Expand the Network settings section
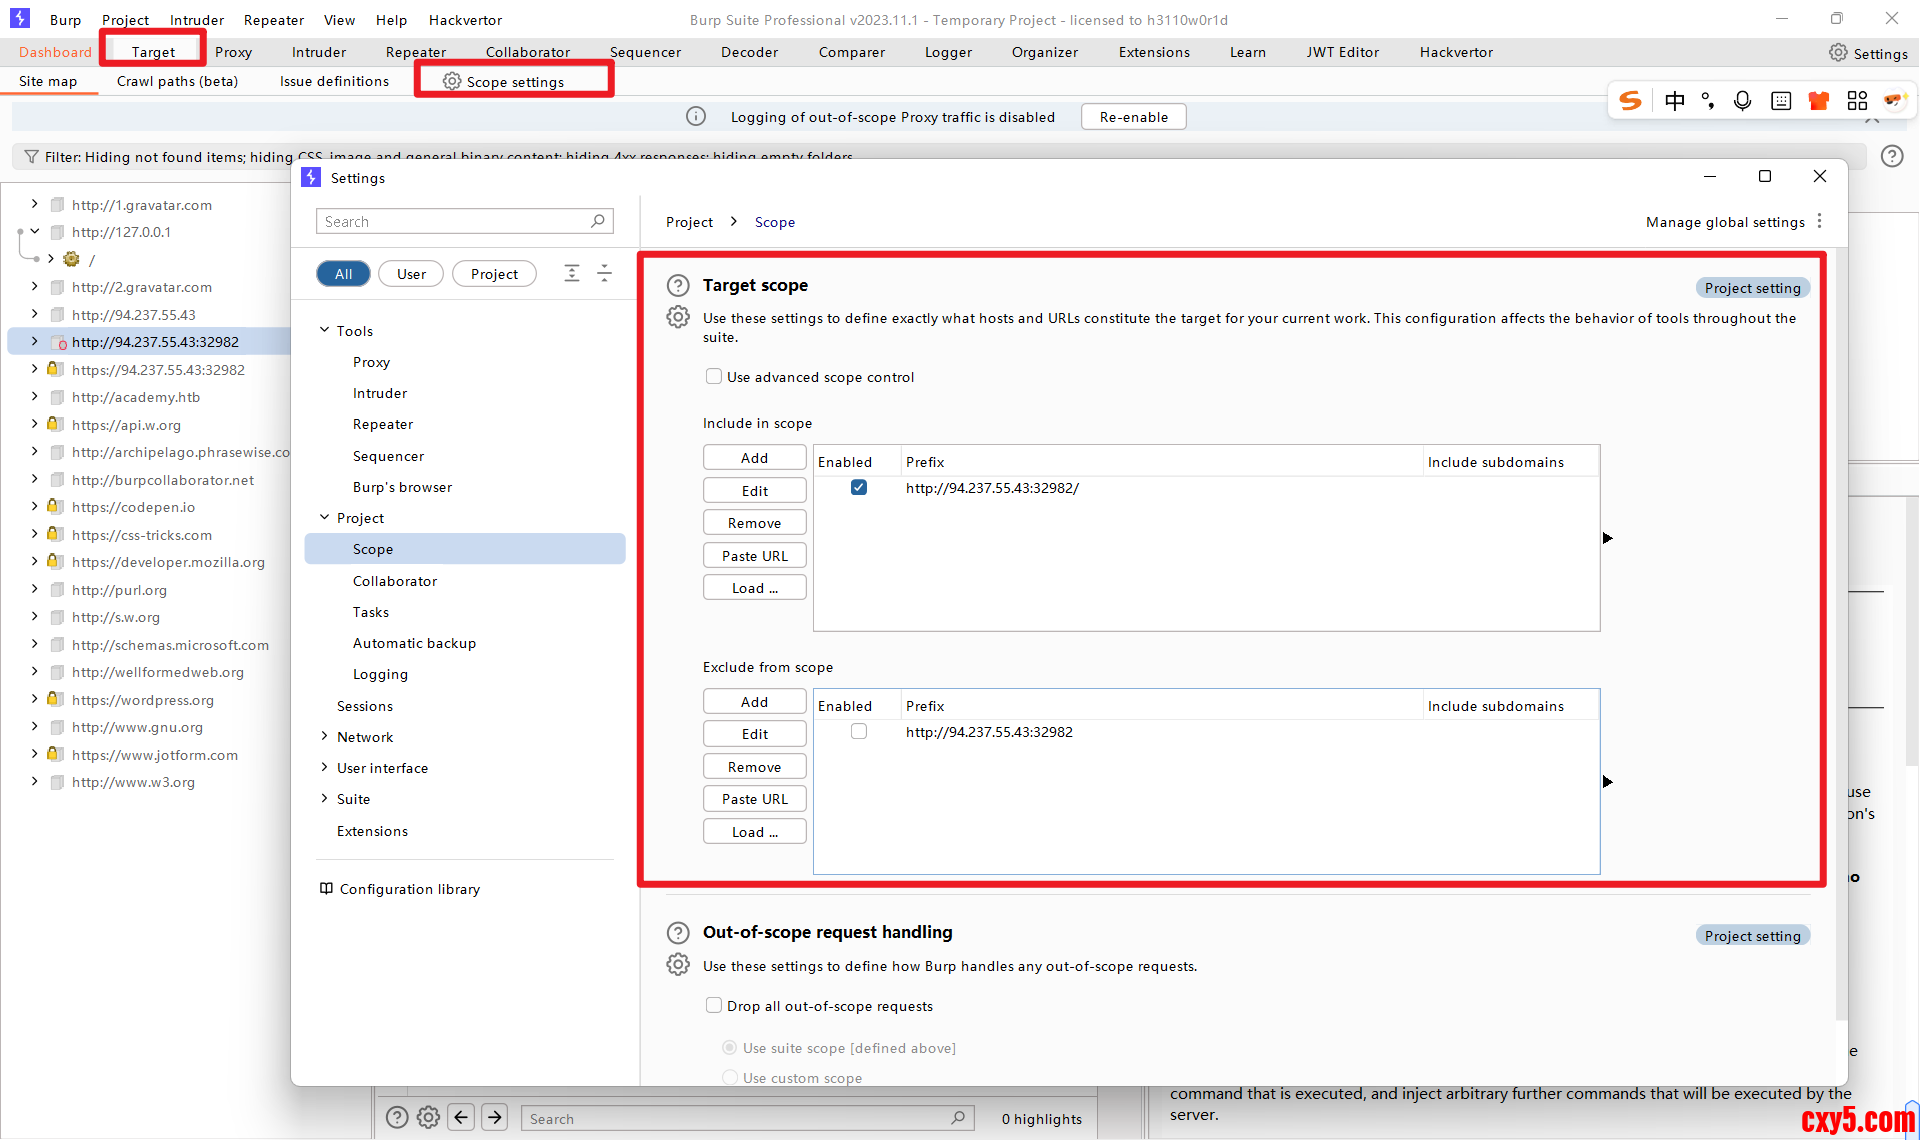This screenshot has width=1920, height=1140. 324,736
